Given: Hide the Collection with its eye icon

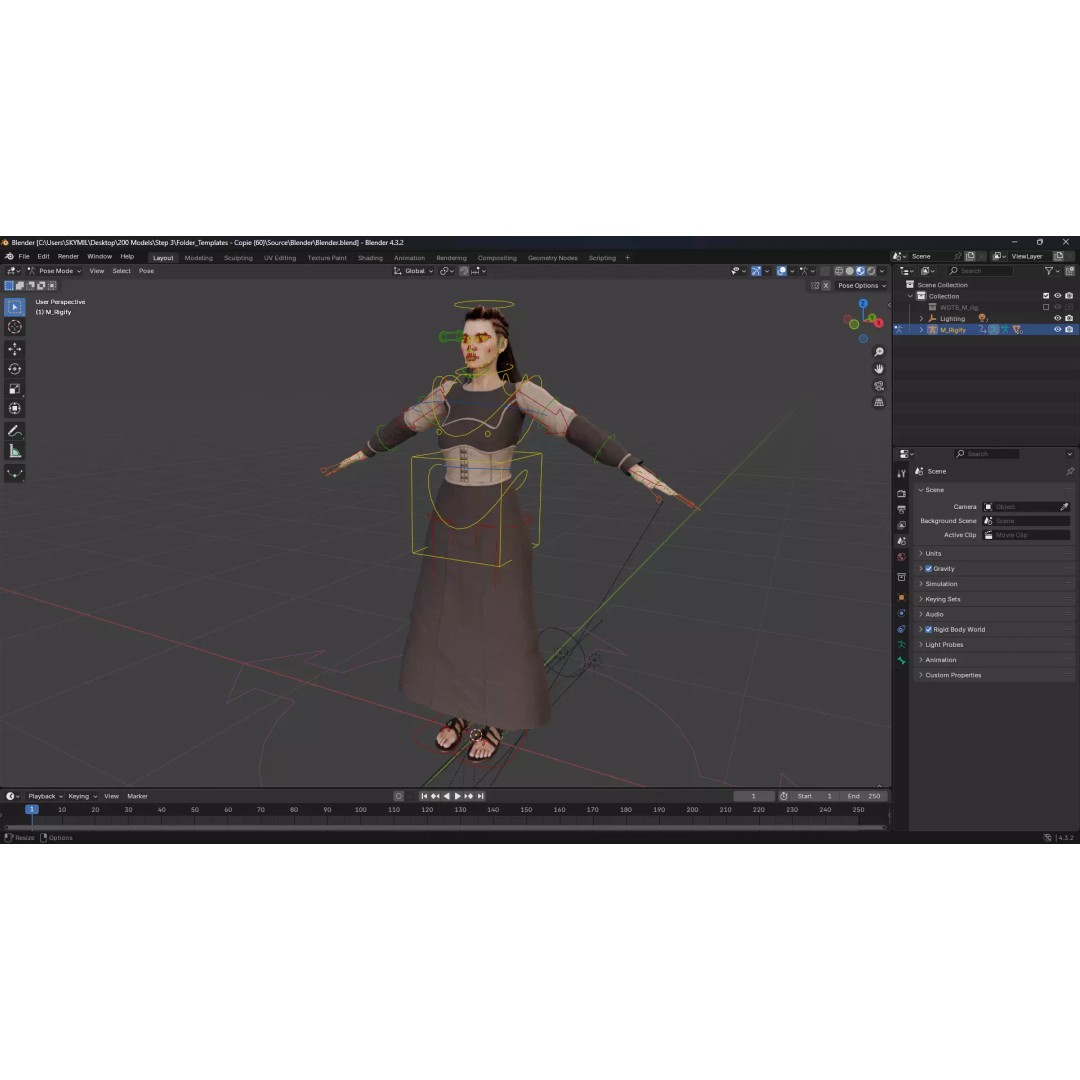Looking at the screenshot, I should point(1058,296).
